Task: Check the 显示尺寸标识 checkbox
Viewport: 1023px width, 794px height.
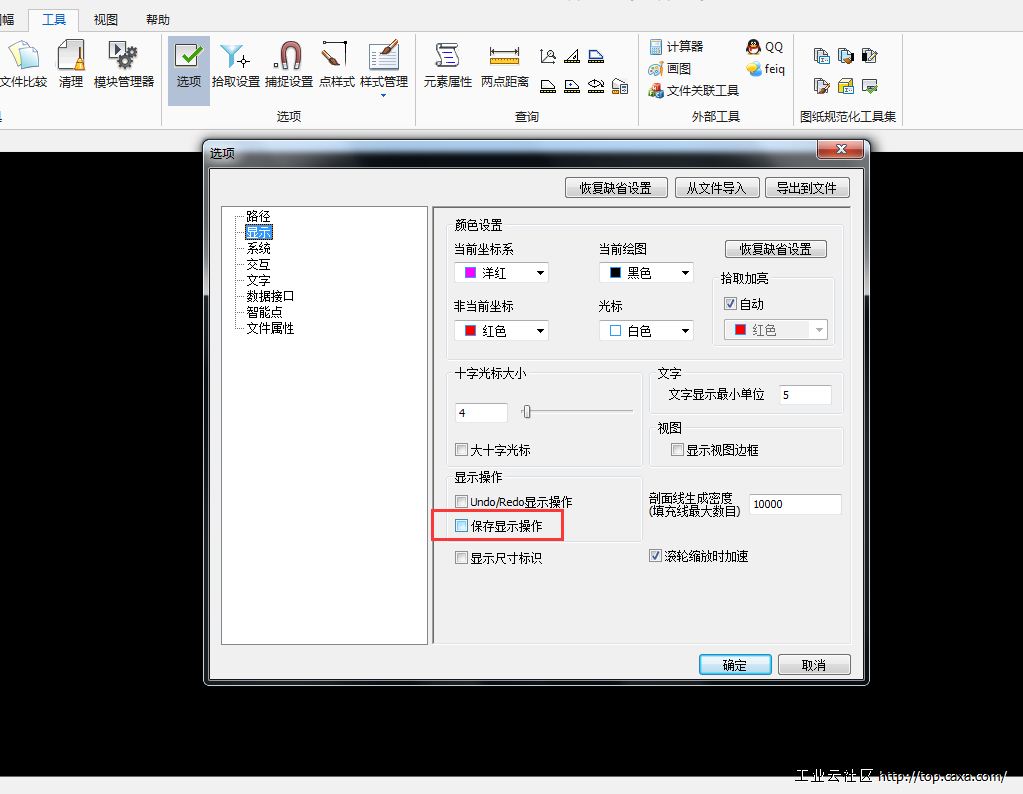Action: 461,557
